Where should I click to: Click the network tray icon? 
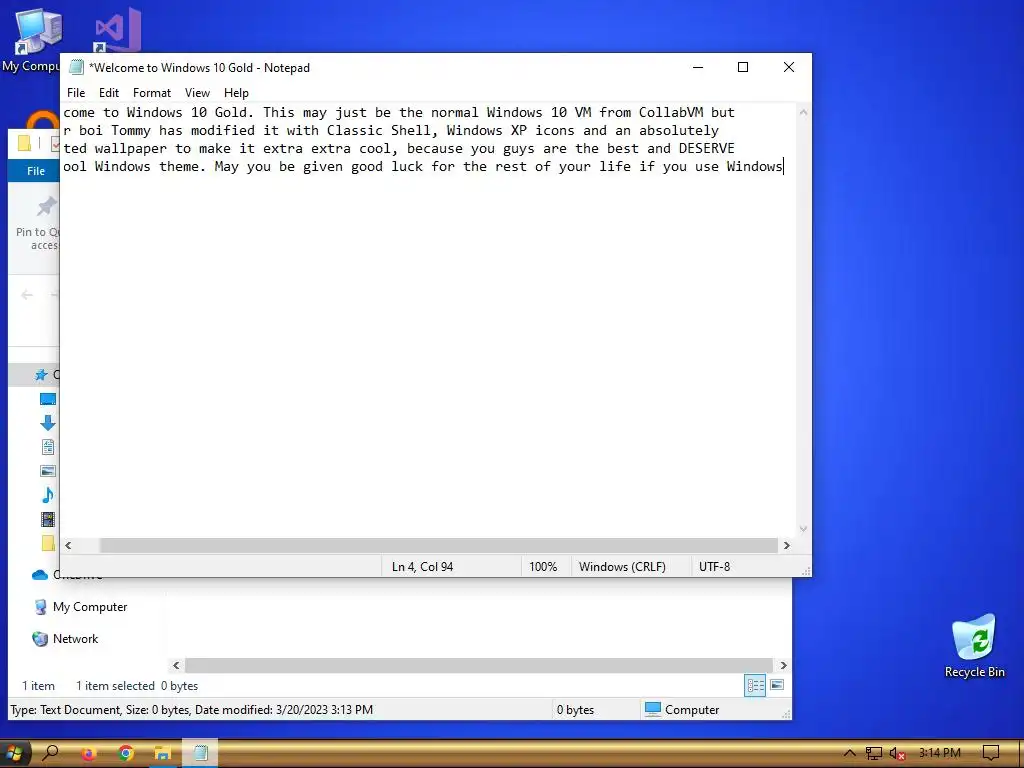coord(874,754)
